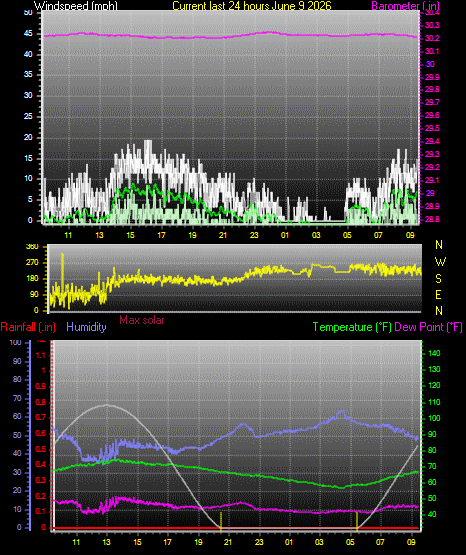Viewport: 466px width, 555px height.
Task: Click hour '17' under the windspeed chart
Action: pos(161,235)
